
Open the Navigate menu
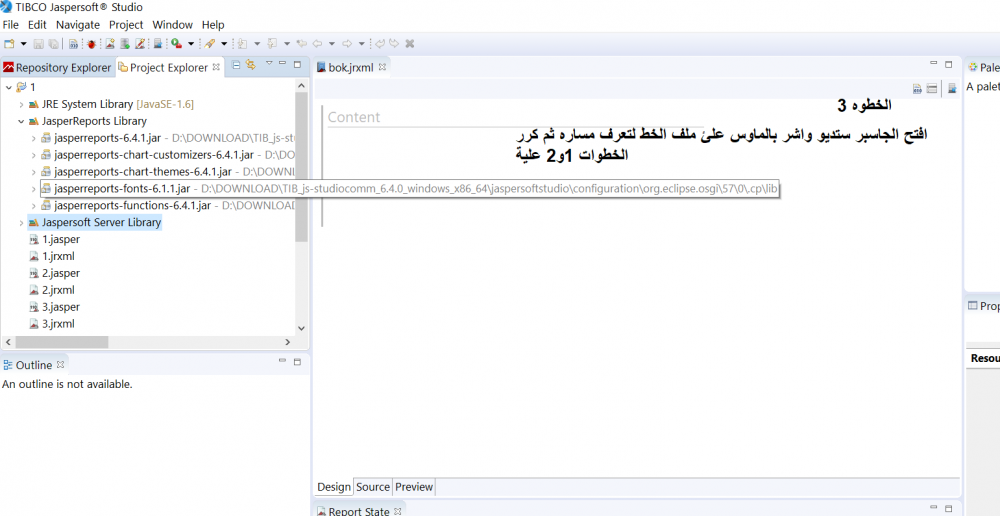click(77, 24)
